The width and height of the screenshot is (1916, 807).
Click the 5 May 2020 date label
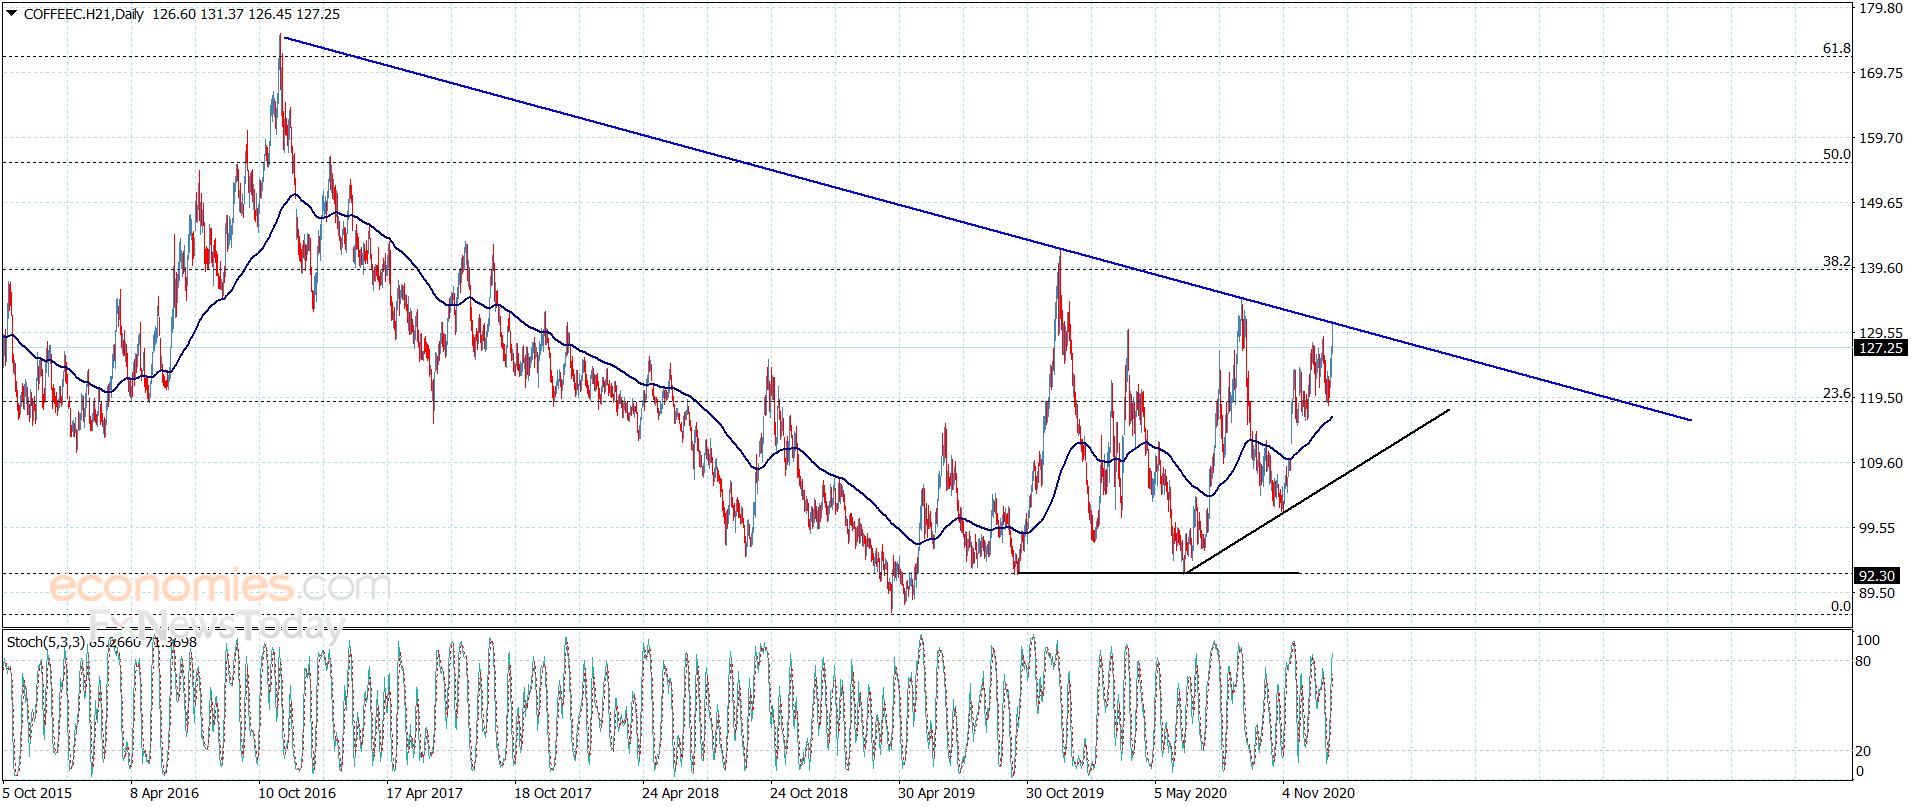1190,793
